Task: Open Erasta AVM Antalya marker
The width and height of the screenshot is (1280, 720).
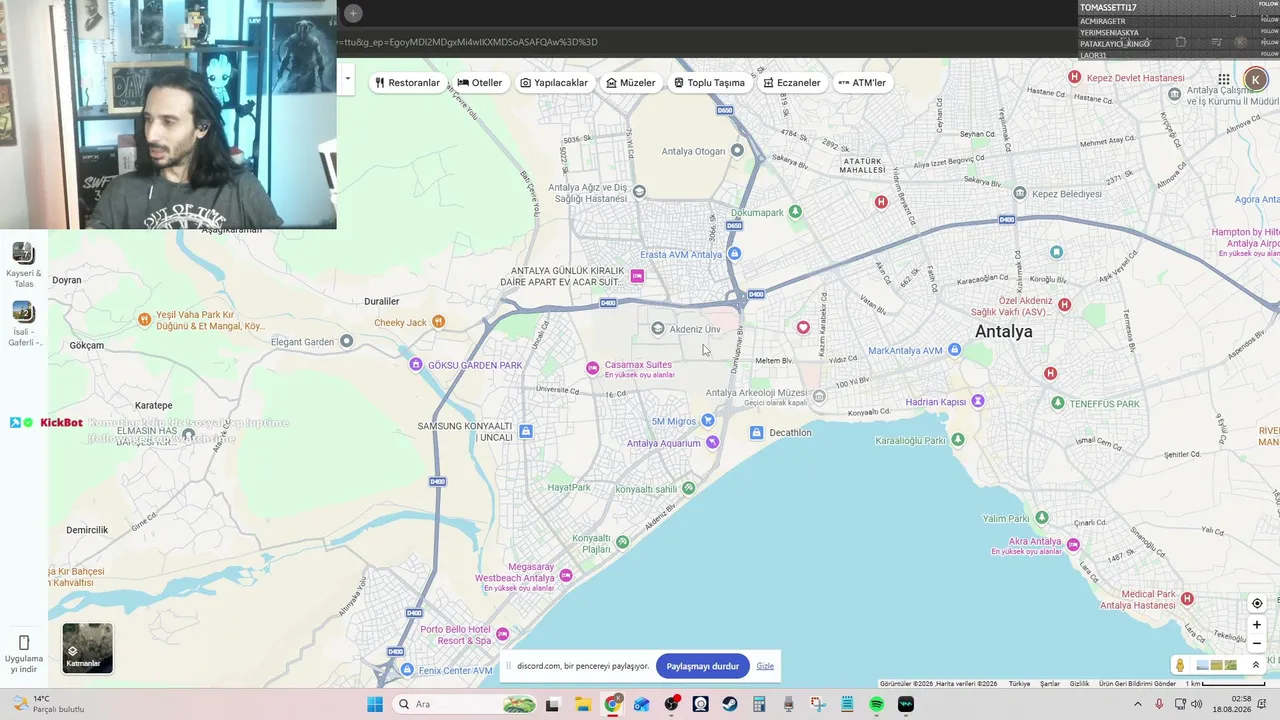Action: 735,254
